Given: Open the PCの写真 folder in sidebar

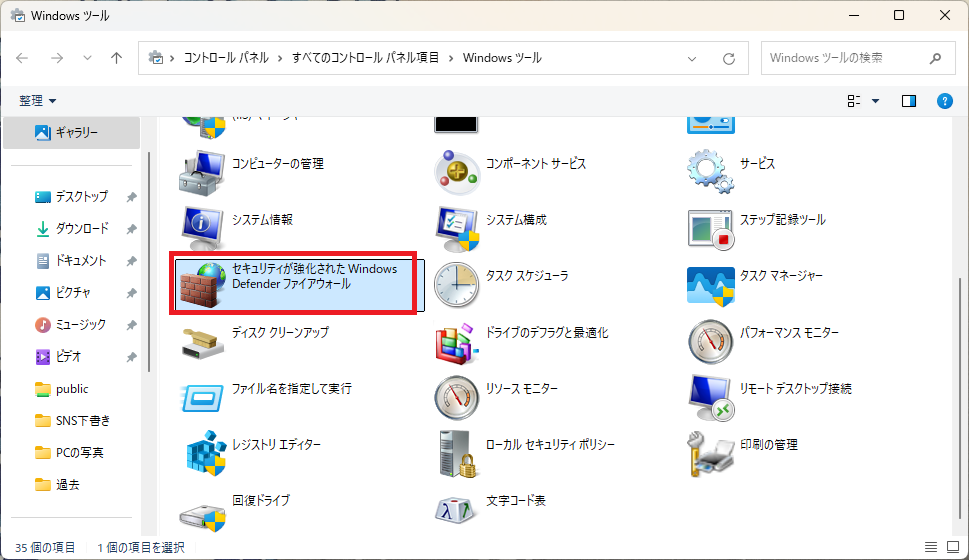Looking at the screenshot, I should pos(69,452).
